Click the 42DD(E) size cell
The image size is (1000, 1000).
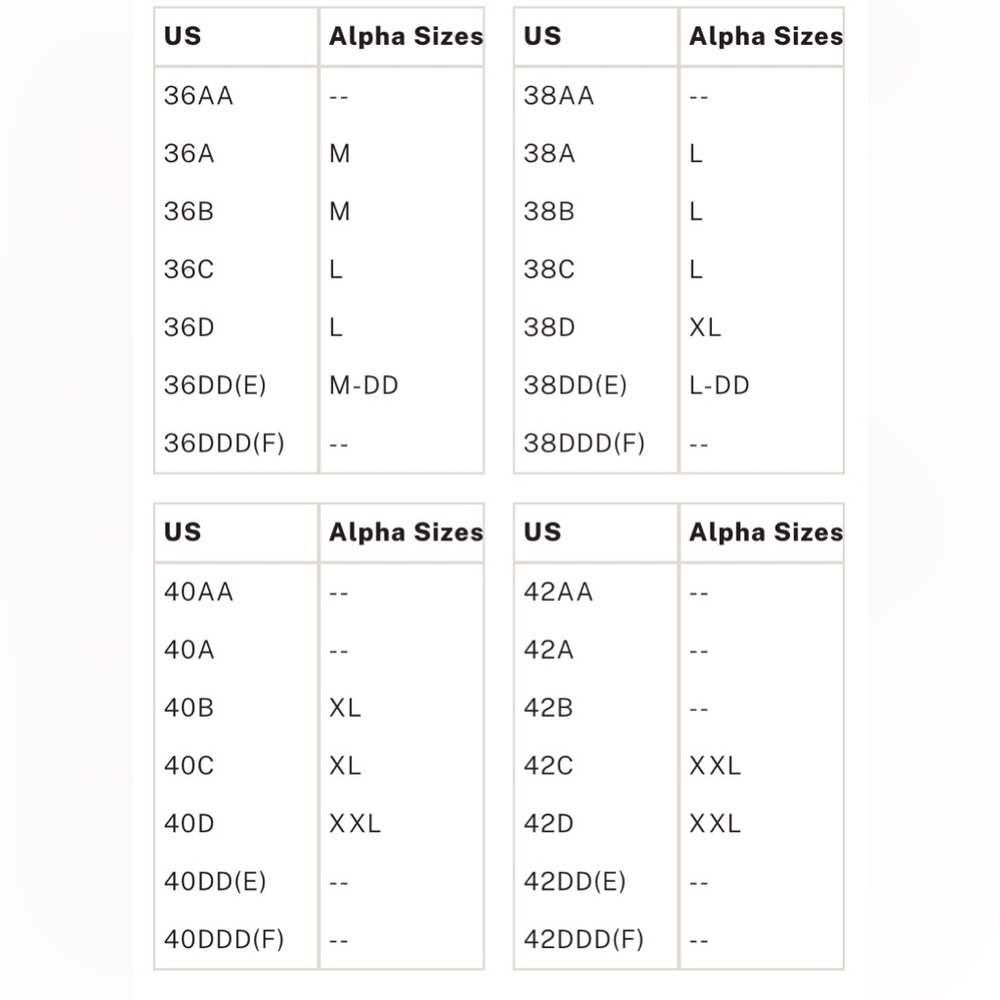click(575, 882)
